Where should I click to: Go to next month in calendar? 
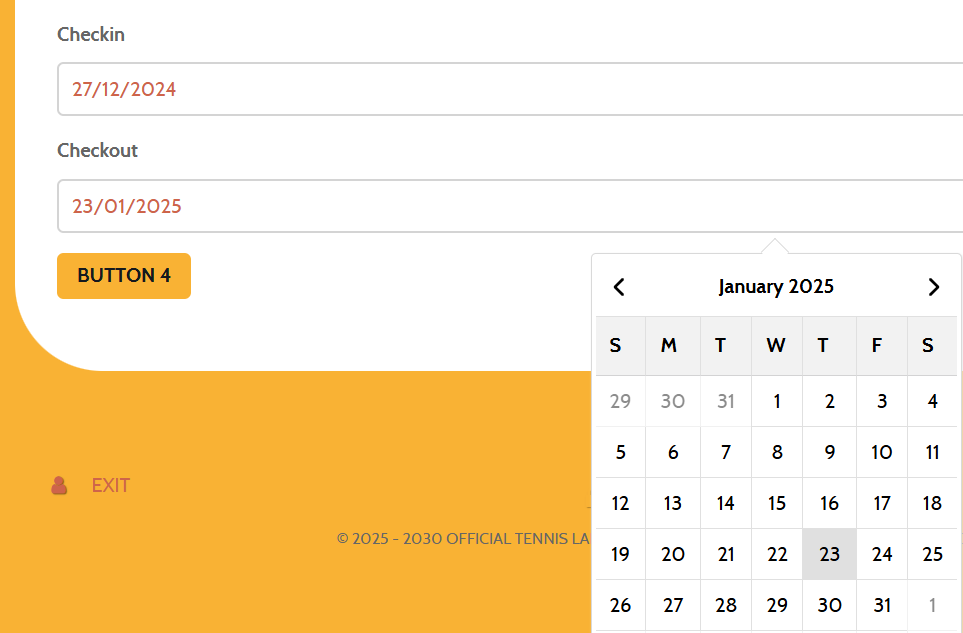(934, 287)
